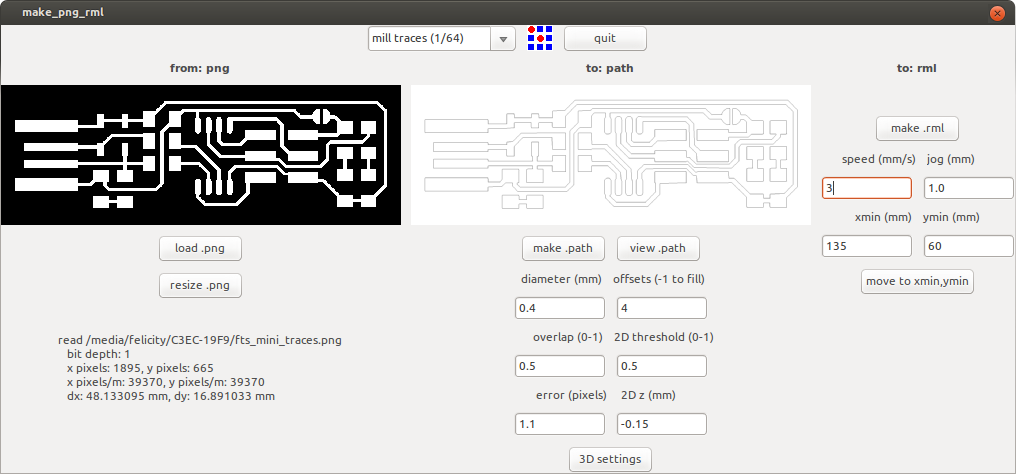Click the 'overlap (0-1)' label
This screenshot has height=474, width=1016.
568,337
